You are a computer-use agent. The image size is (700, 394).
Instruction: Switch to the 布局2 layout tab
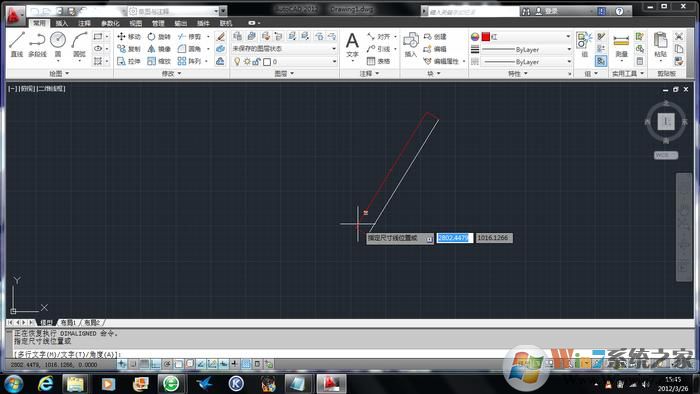[91, 322]
